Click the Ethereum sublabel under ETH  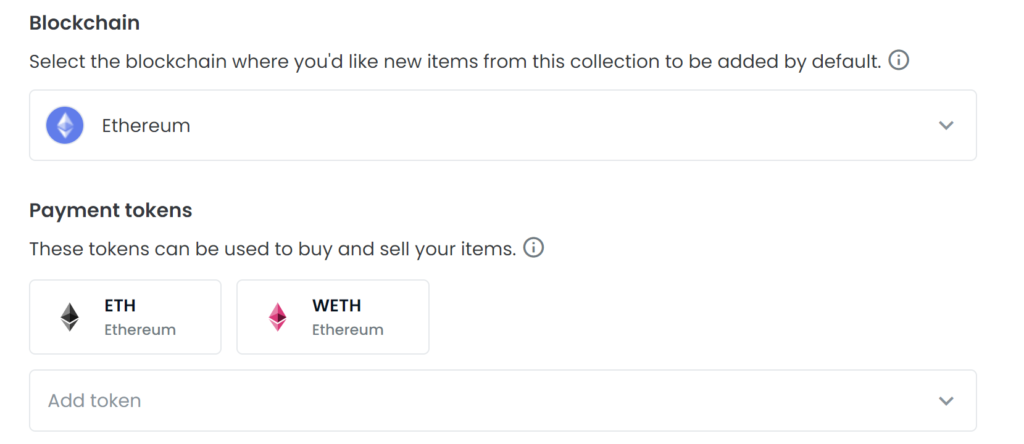140,330
